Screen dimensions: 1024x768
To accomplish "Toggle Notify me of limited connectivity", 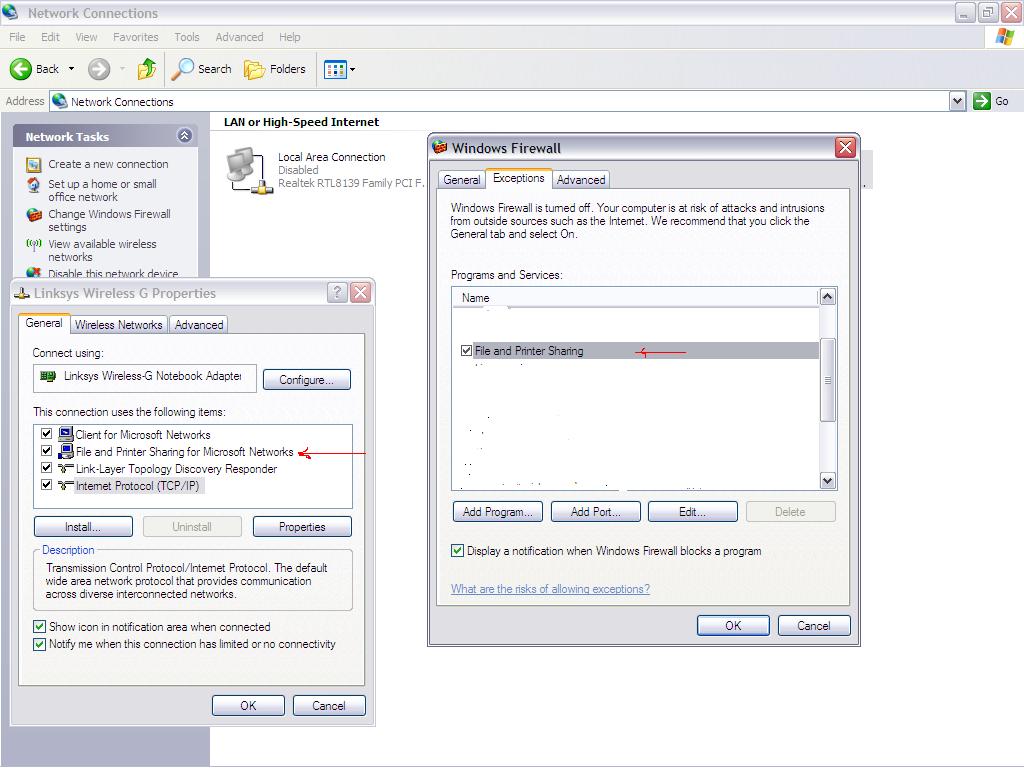I will pyautogui.click(x=39, y=645).
